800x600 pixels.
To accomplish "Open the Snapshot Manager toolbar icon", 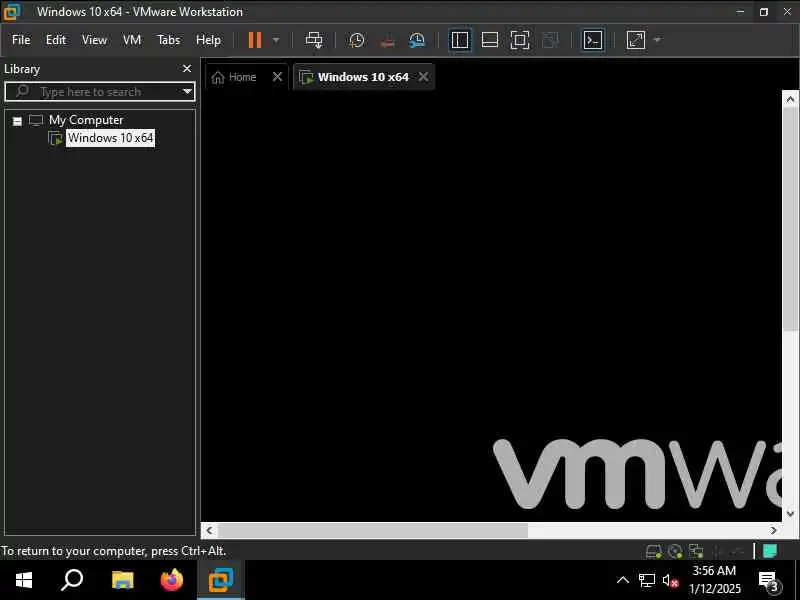I will tap(417, 40).
